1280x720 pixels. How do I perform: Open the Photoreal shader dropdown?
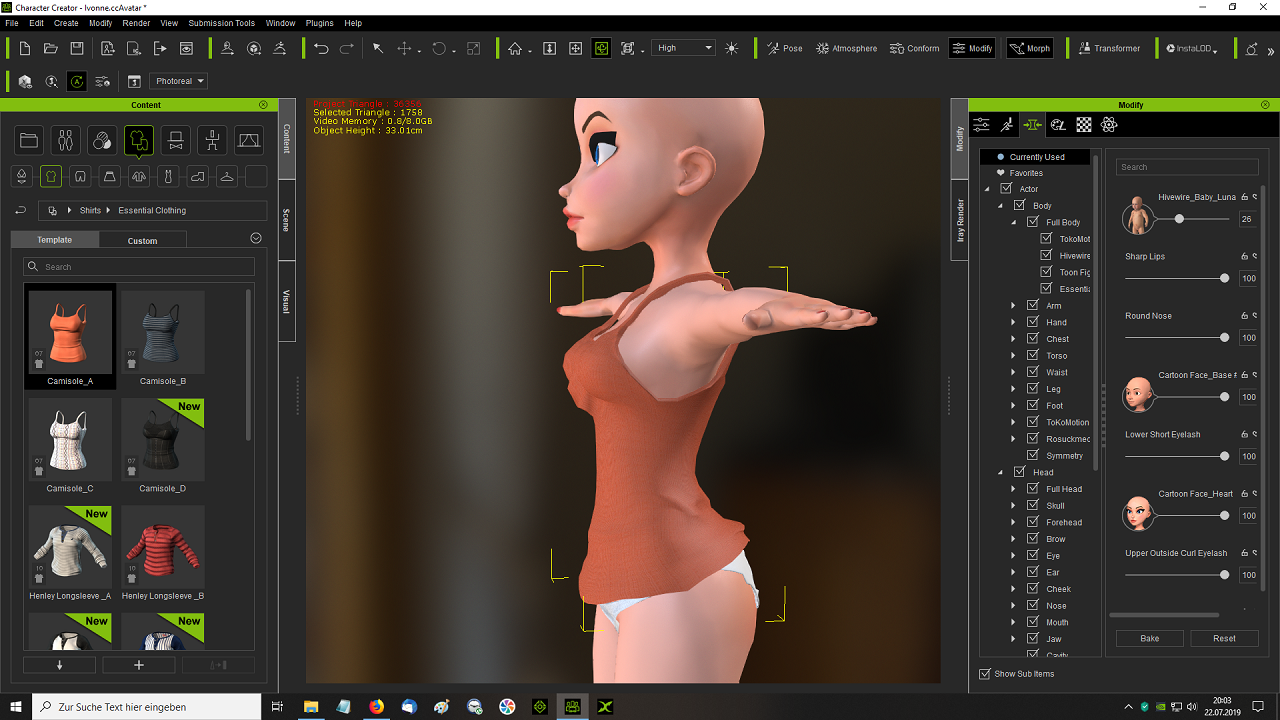pos(179,81)
